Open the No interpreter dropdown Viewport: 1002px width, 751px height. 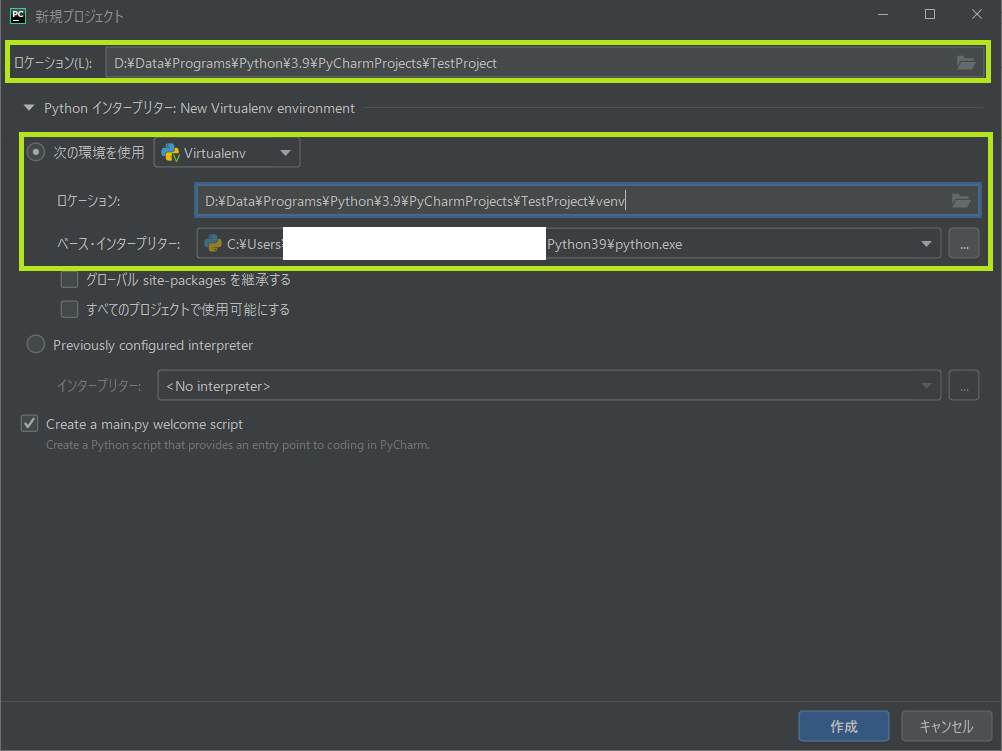549,385
